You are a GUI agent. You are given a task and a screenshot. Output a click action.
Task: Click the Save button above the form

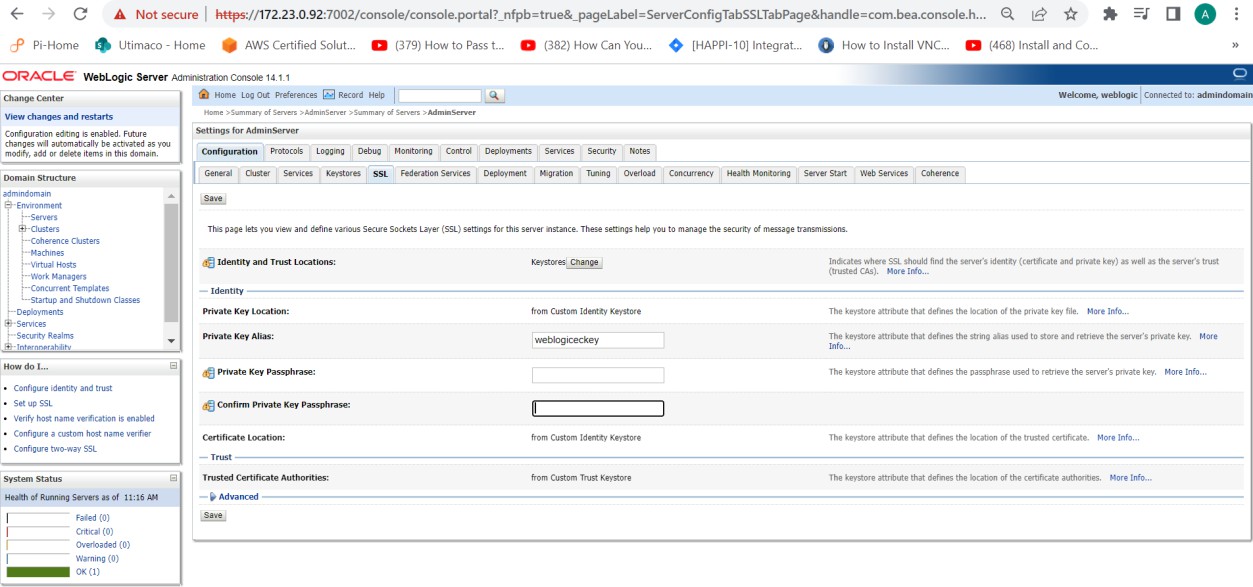click(x=213, y=198)
